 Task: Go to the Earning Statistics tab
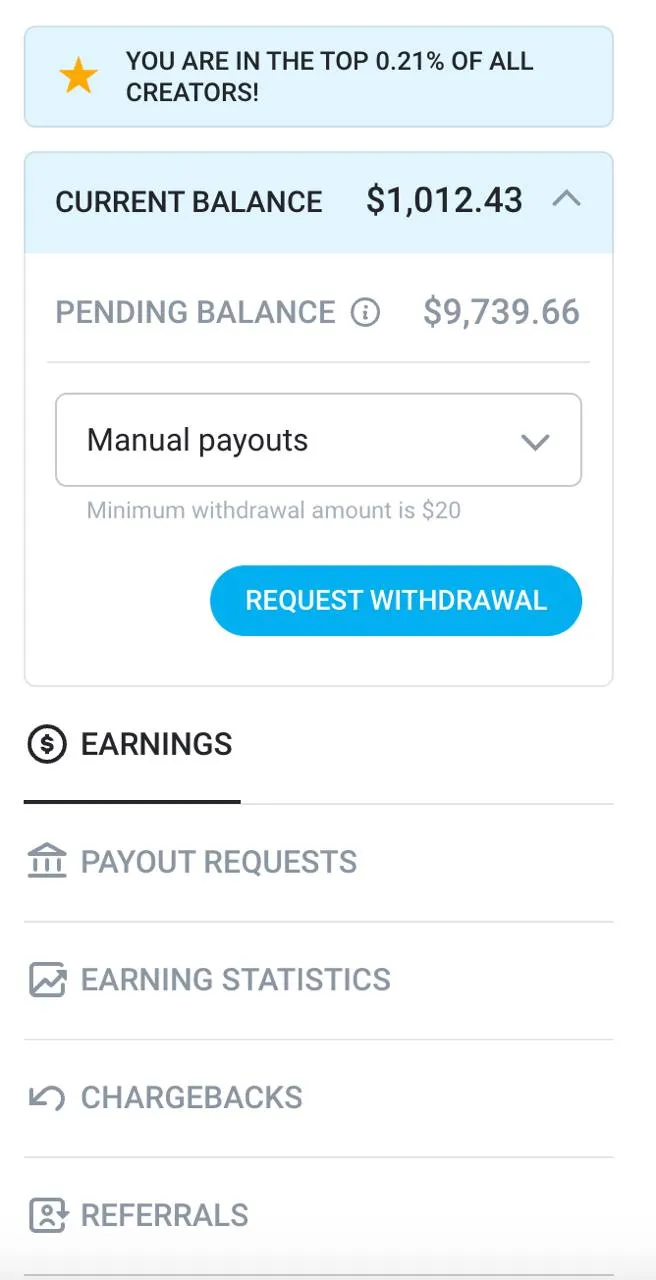pyautogui.click(x=235, y=979)
